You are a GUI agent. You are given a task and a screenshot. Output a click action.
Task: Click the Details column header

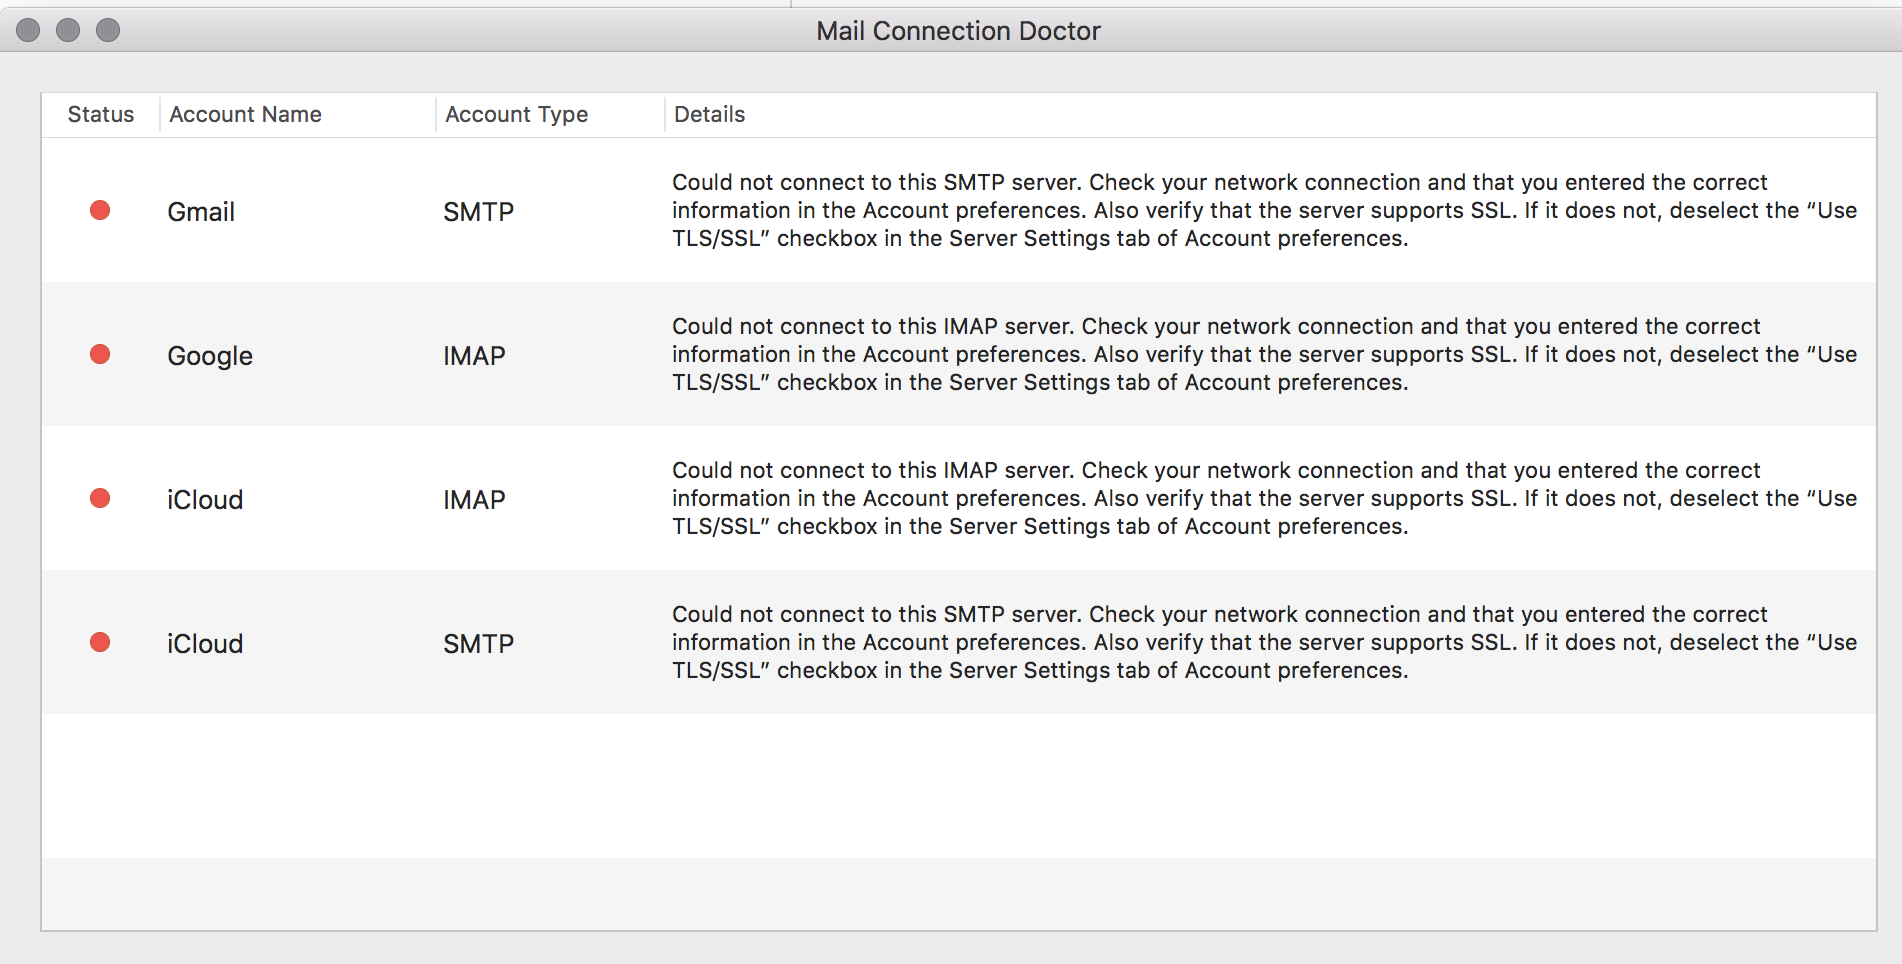[x=709, y=114]
